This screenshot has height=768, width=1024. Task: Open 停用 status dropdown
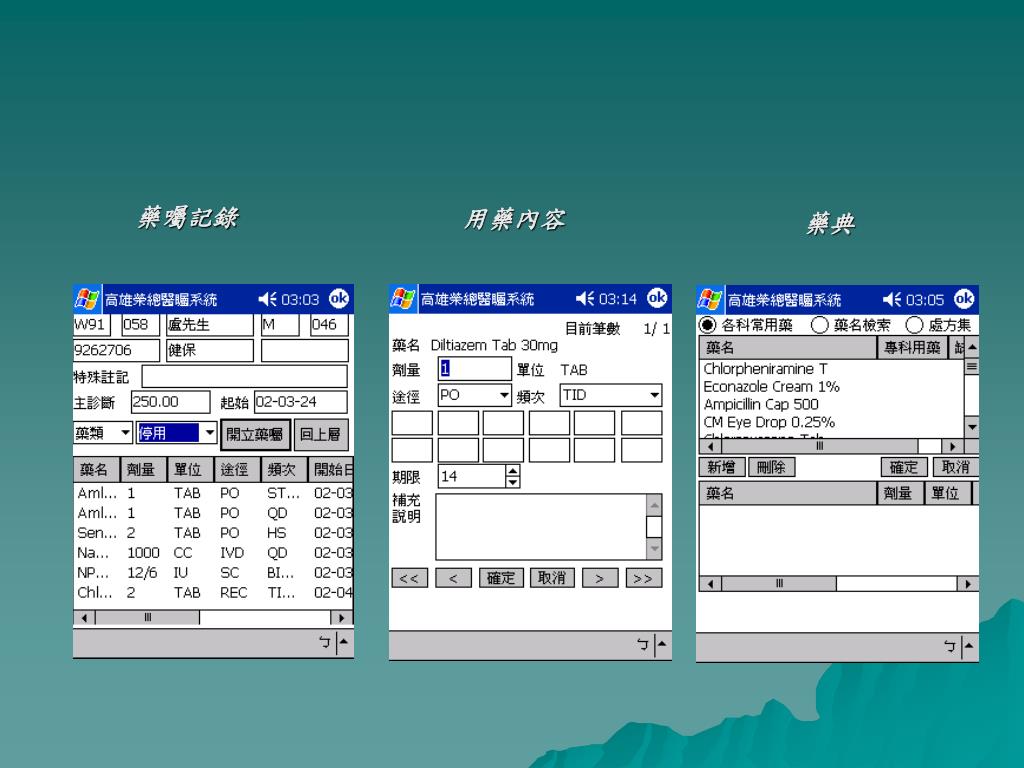point(208,432)
